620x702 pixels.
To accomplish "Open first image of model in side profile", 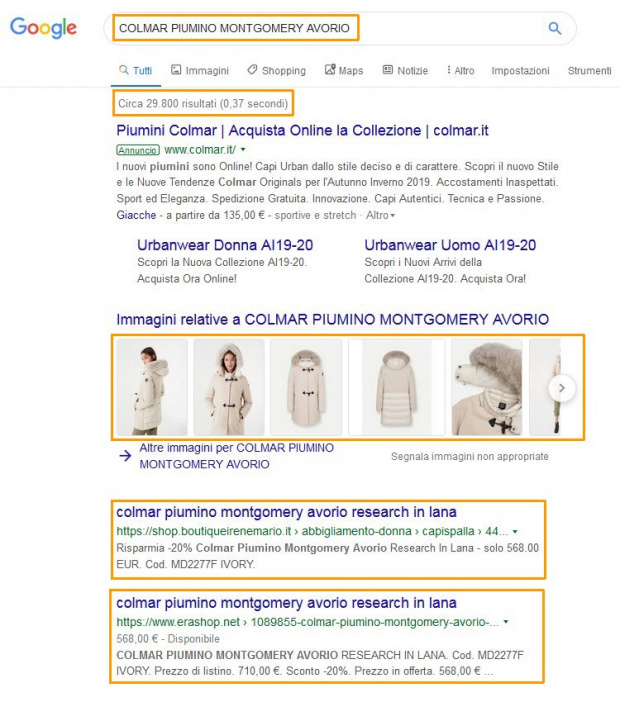I will 152,387.
